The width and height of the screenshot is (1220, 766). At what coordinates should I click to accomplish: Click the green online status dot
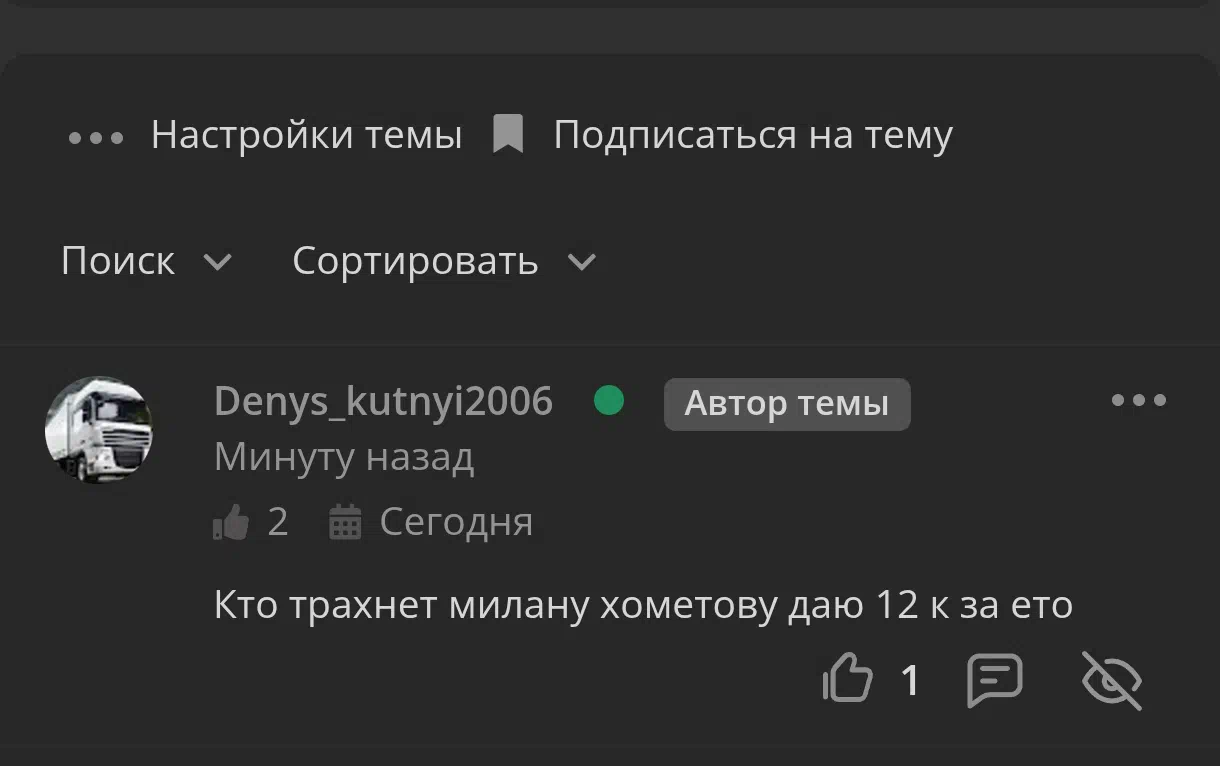point(609,401)
